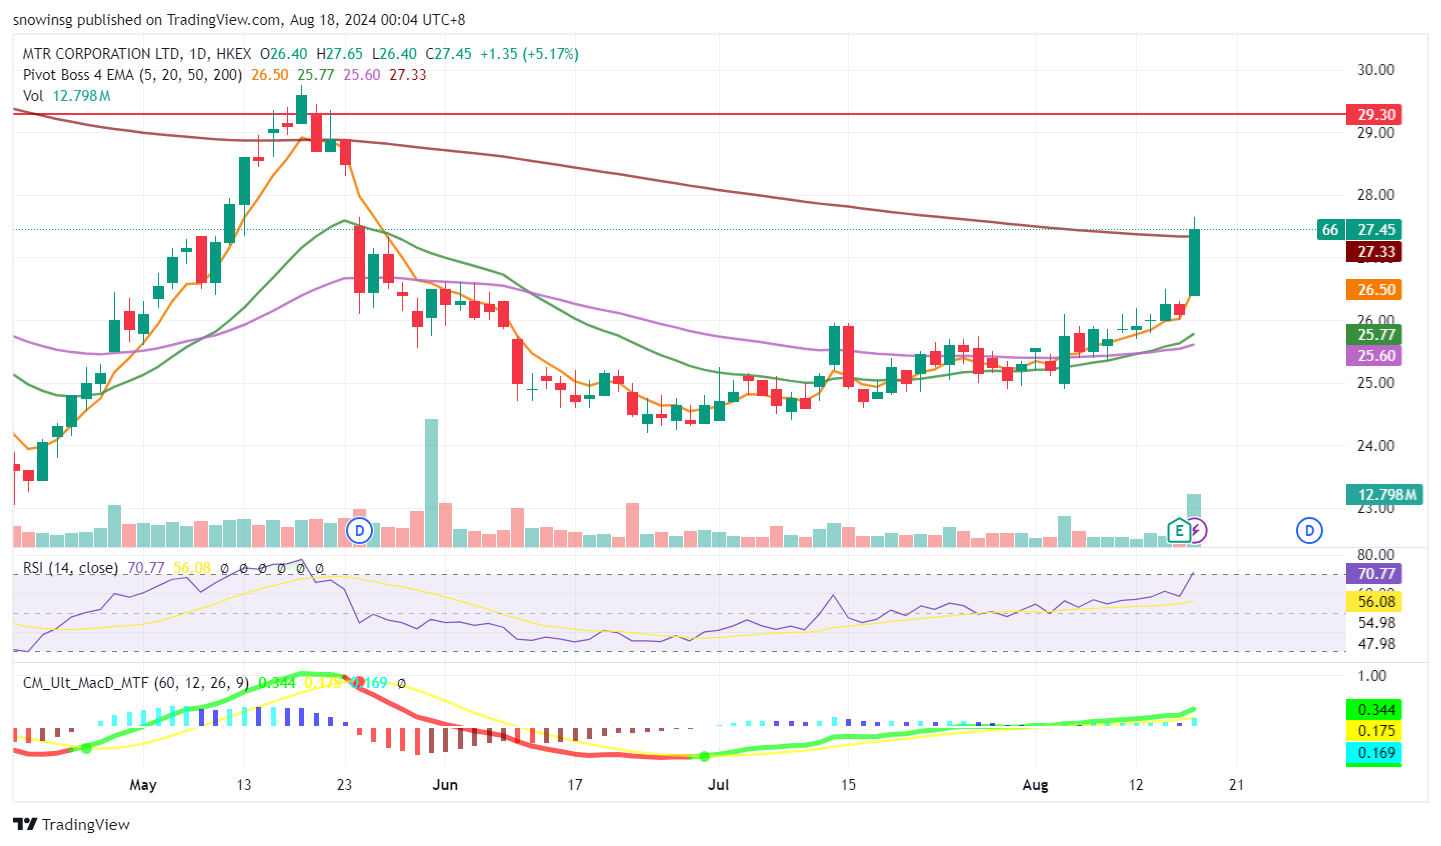Click the latest tall green candlestick
This screenshot has height=846, width=1441.
click(x=1194, y=262)
